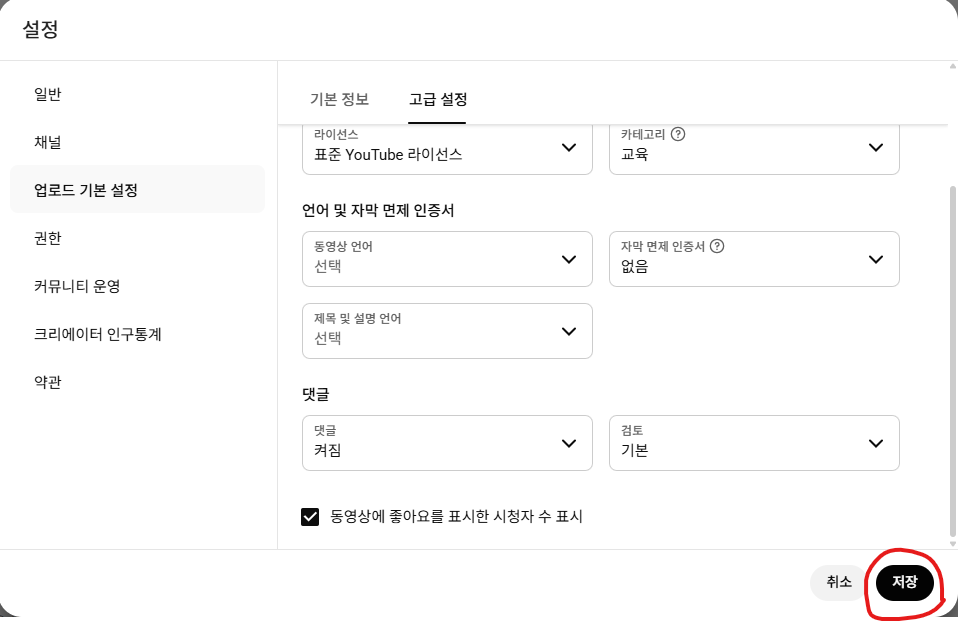The width and height of the screenshot is (958, 622).
Task: Click the 저장 button
Action: click(x=903, y=582)
